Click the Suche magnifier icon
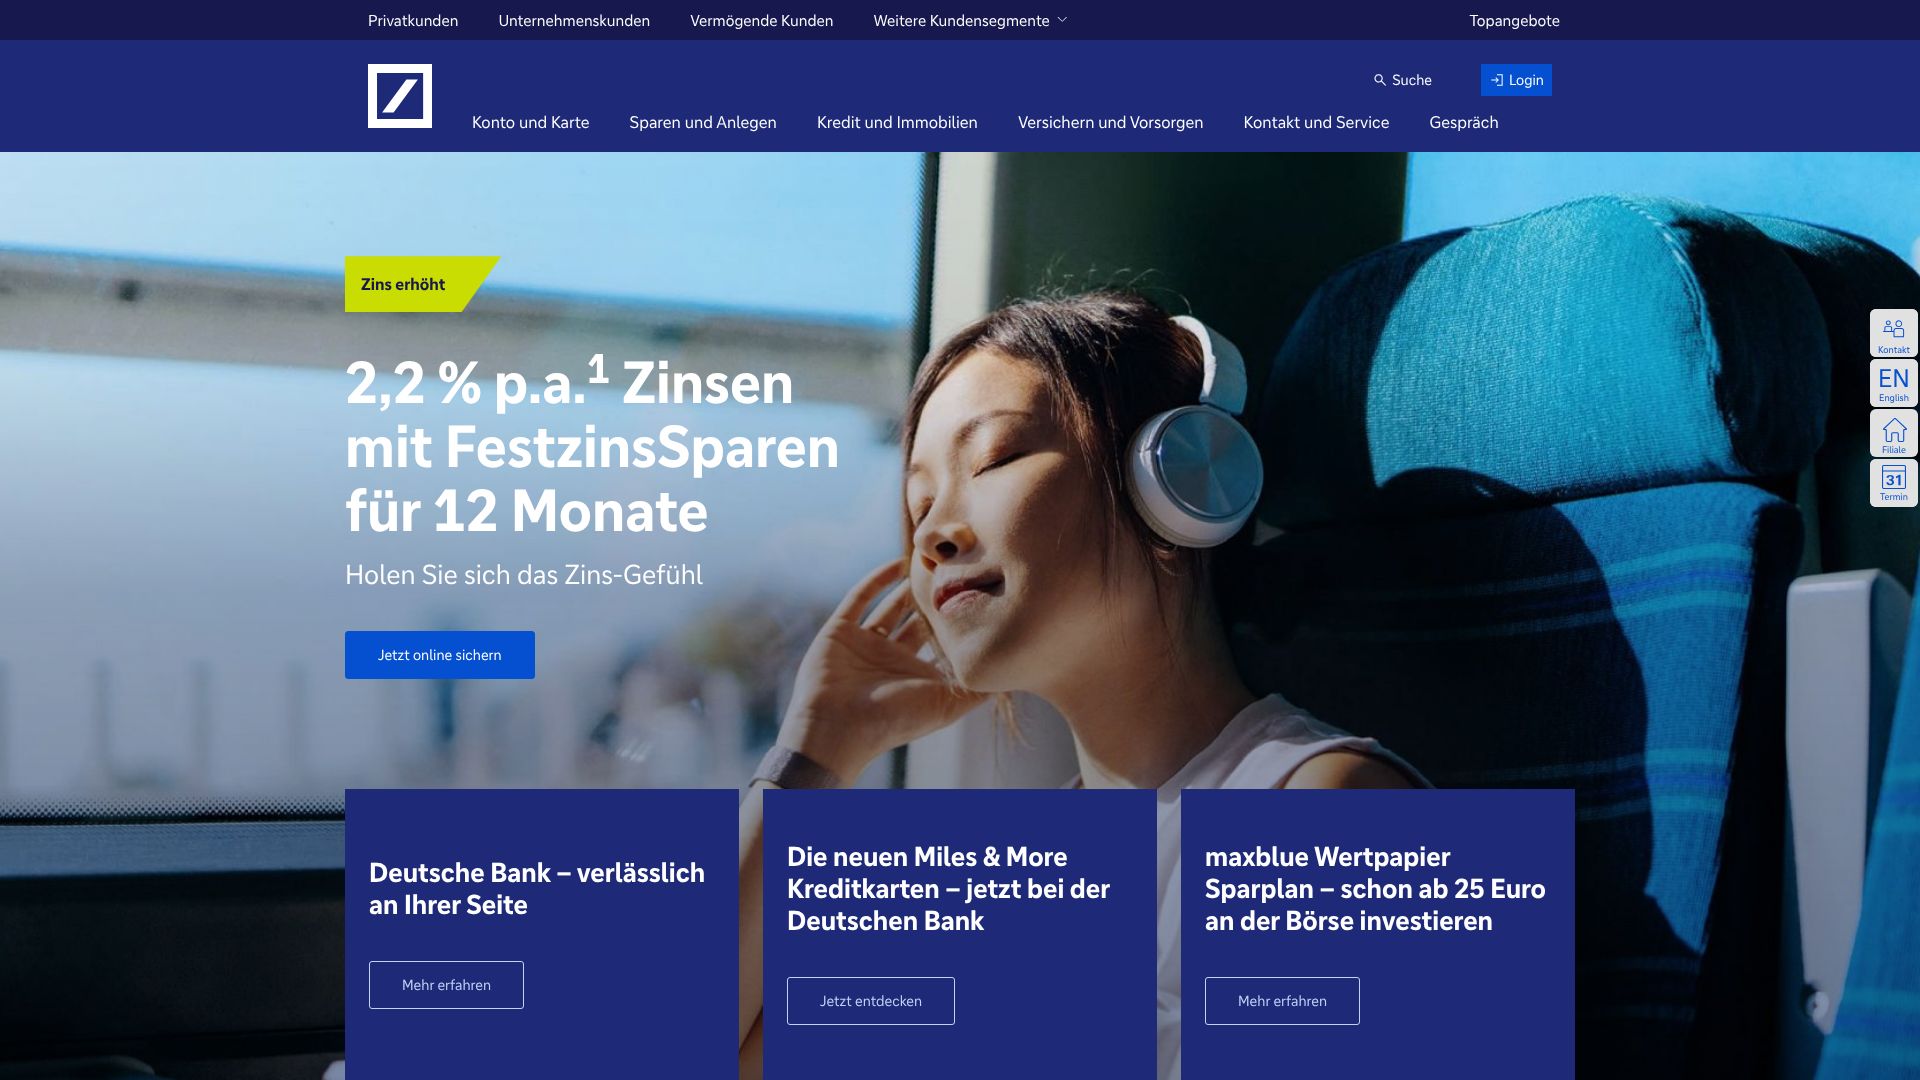1920x1080 pixels. (1380, 80)
